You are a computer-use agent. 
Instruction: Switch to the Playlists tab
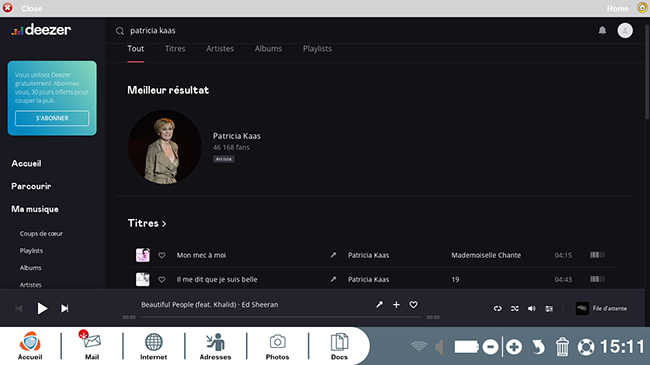tap(317, 49)
